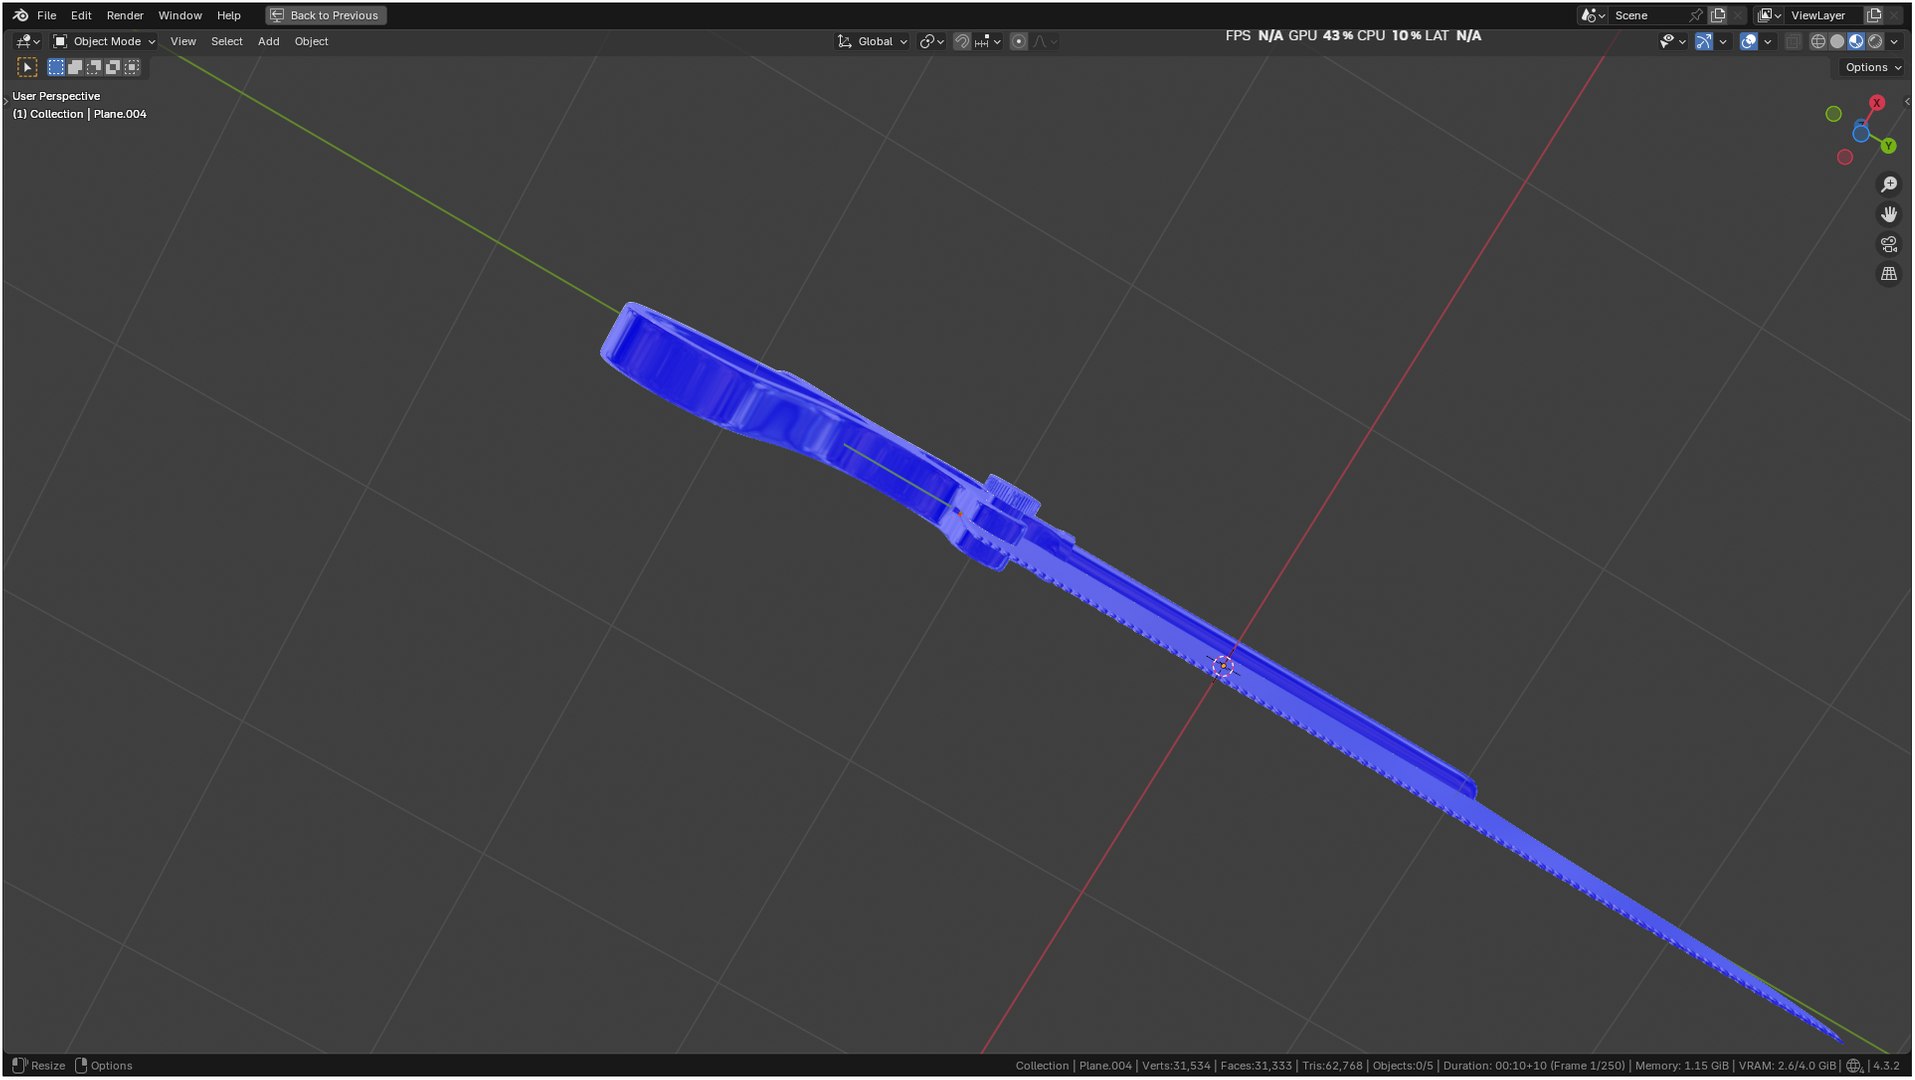1915x1080 pixels.
Task: Open the Options dropdown
Action: 1872,67
